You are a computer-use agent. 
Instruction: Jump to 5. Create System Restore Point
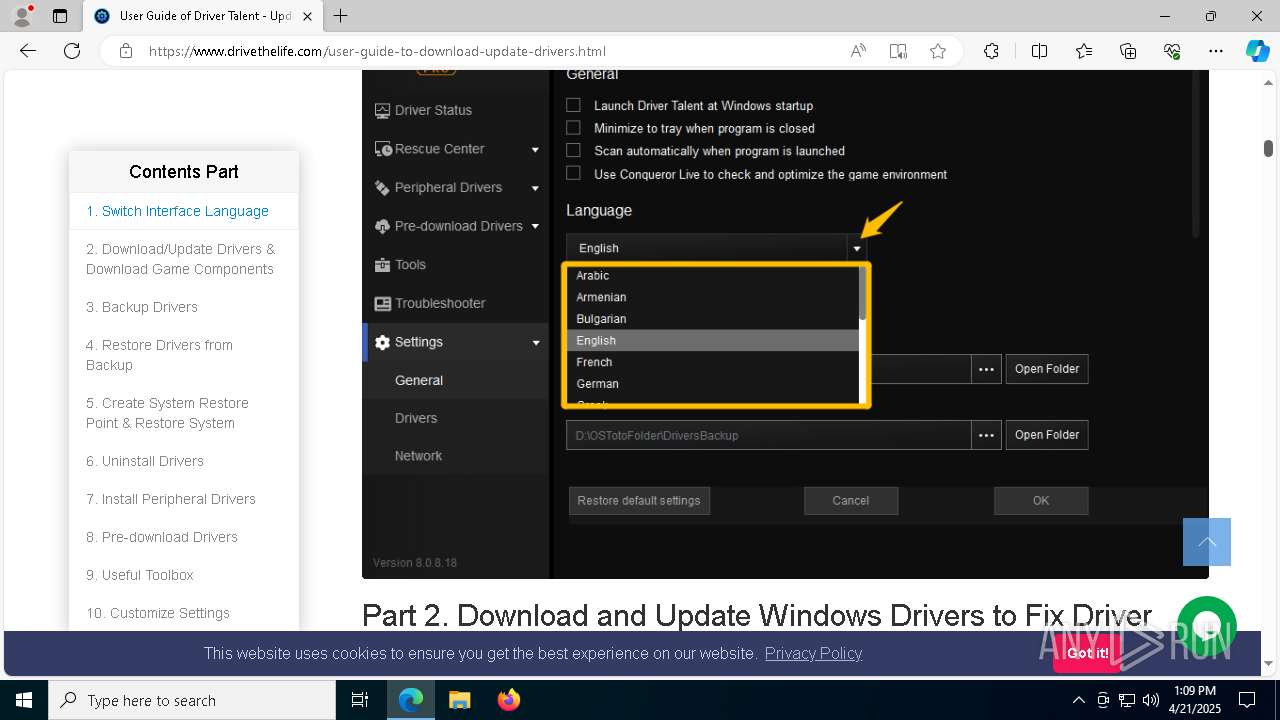click(x=167, y=413)
